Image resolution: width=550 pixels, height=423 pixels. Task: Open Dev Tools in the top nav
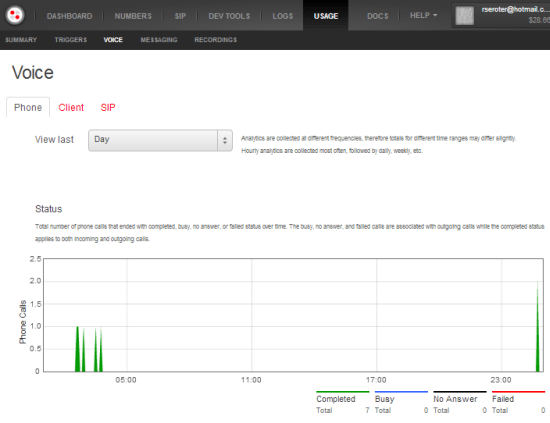[x=229, y=16]
